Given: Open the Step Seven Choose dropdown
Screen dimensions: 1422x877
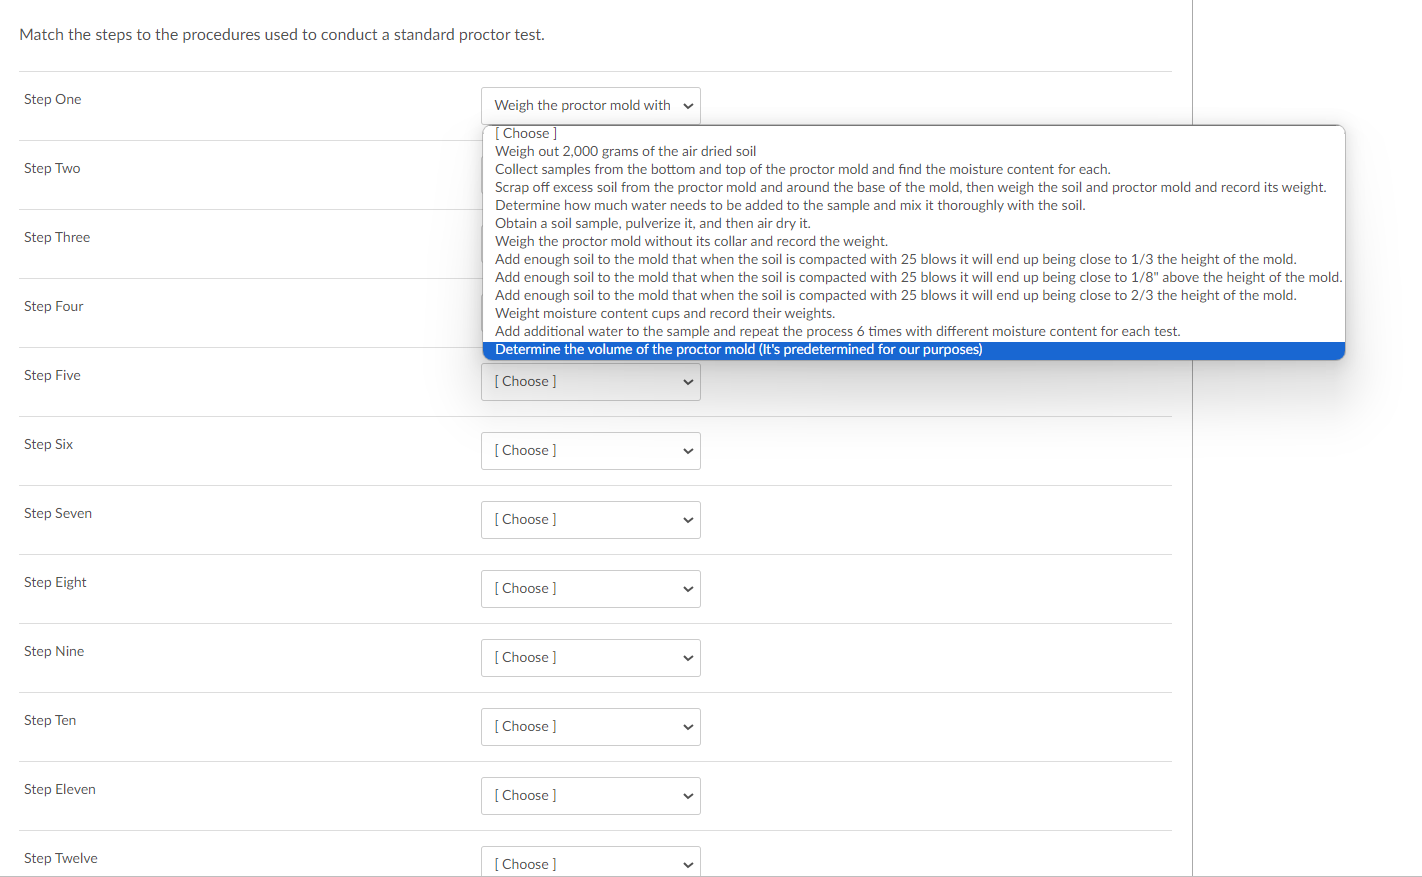Looking at the screenshot, I should [590, 519].
